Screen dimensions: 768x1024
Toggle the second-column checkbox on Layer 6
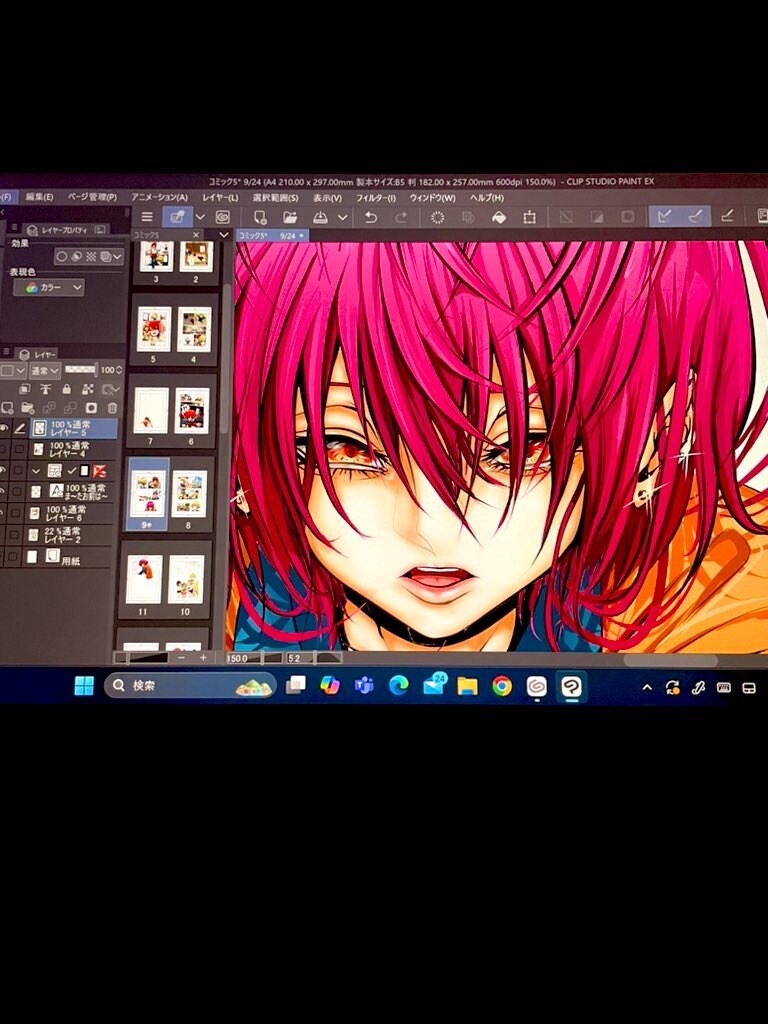point(15,513)
